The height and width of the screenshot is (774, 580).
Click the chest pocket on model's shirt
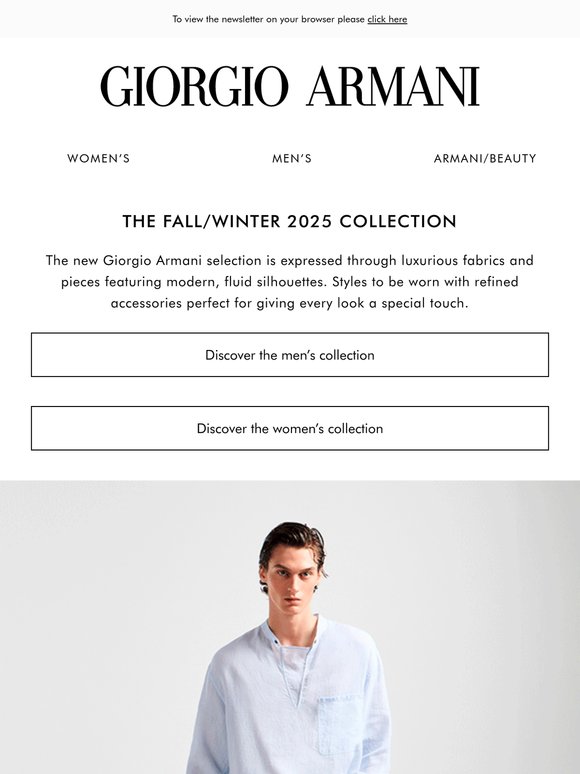341,726
